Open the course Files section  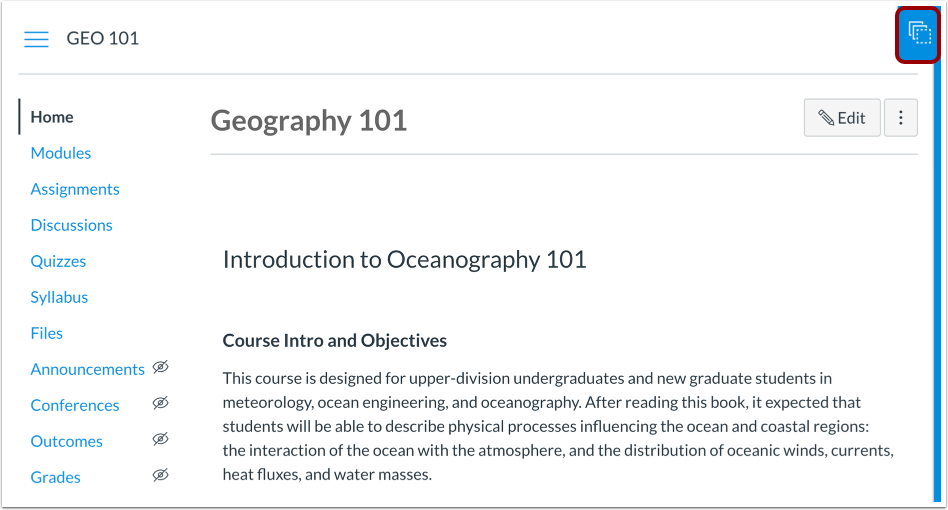pos(47,333)
